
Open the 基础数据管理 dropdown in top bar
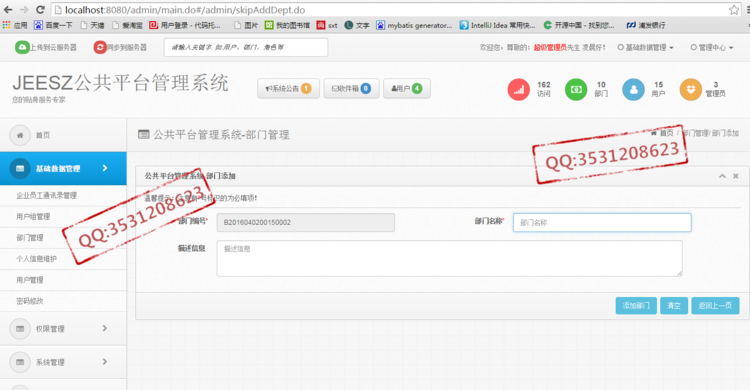click(646, 47)
